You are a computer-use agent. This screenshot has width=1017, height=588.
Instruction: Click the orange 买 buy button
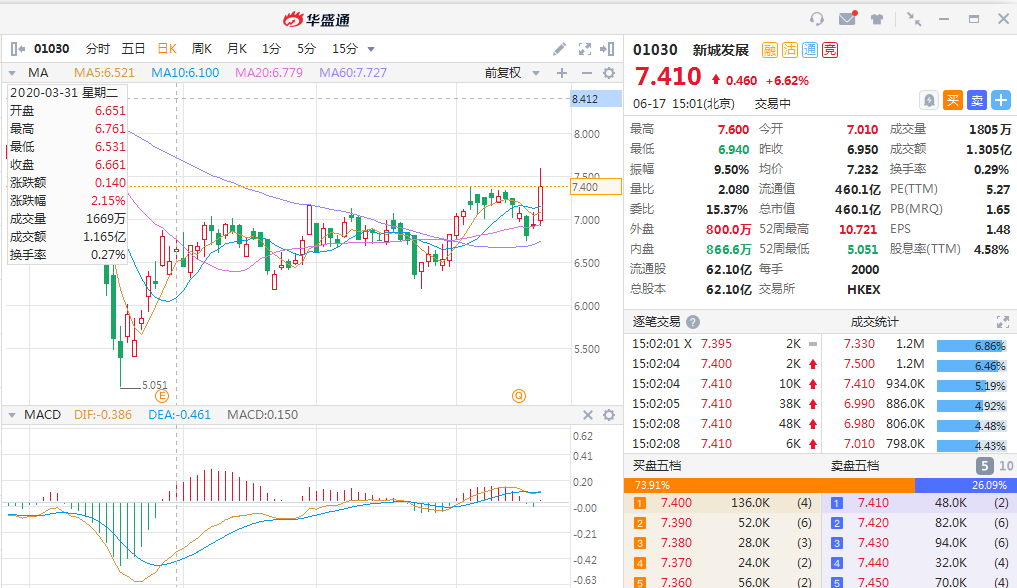click(953, 100)
